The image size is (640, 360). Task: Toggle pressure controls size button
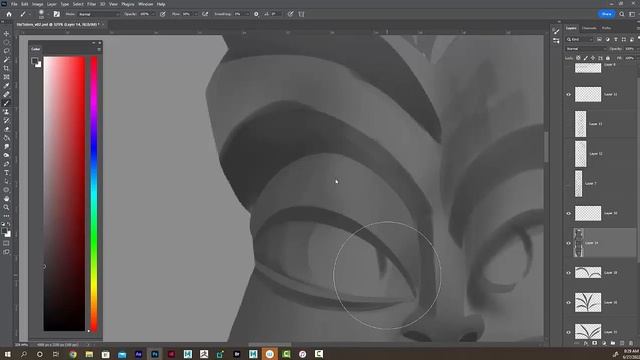click(x=290, y=14)
